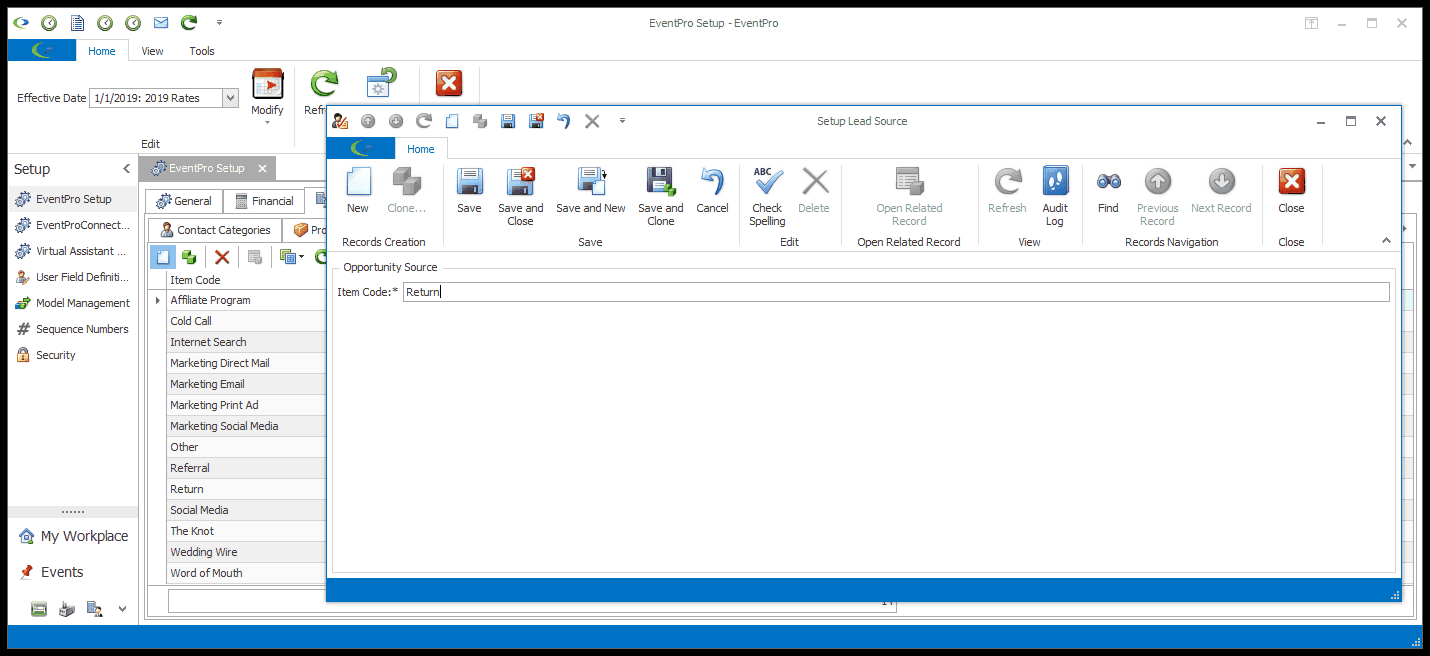Select the Internet Search row

coord(246,342)
